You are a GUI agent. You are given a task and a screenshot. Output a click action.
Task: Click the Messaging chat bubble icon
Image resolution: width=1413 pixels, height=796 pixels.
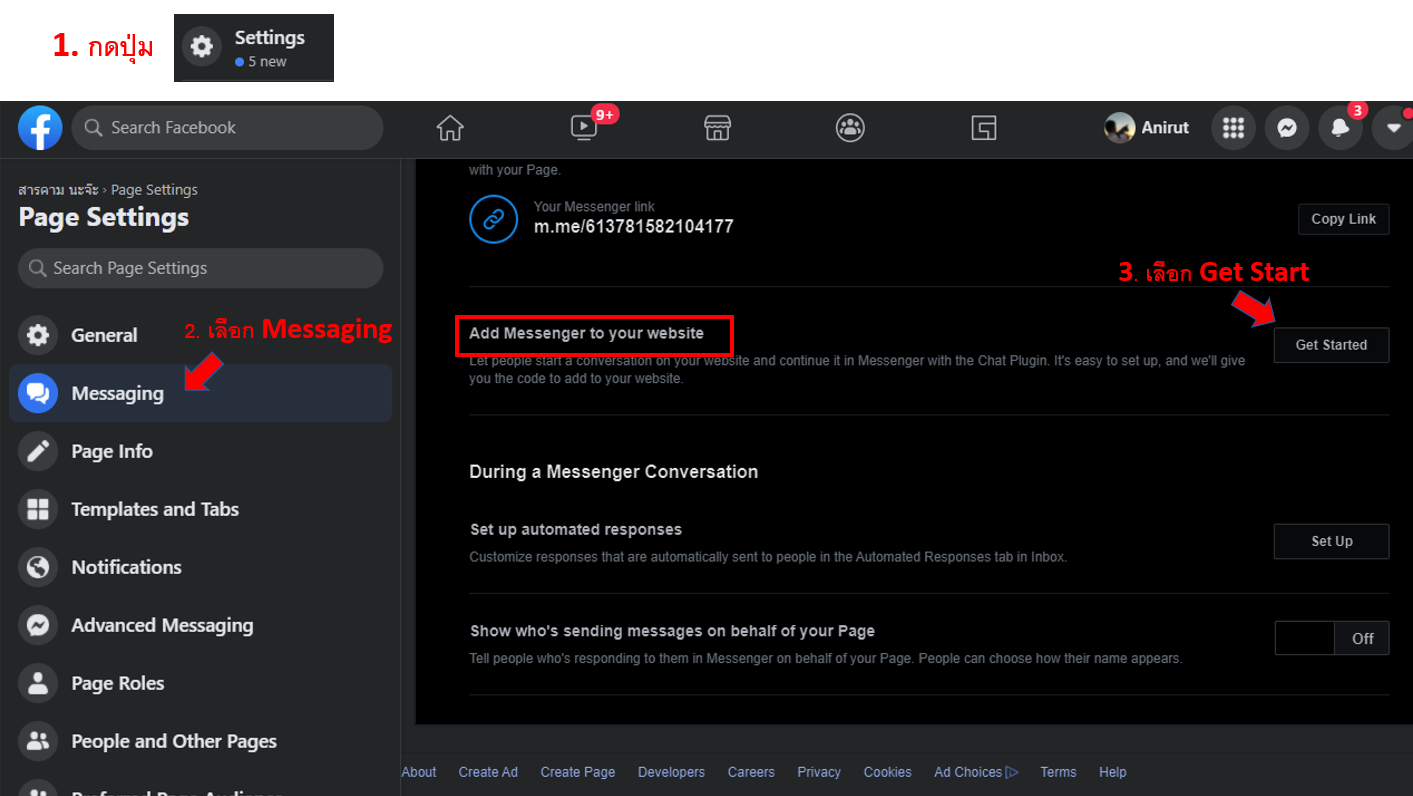pyautogui.click(x=38, y=393)
